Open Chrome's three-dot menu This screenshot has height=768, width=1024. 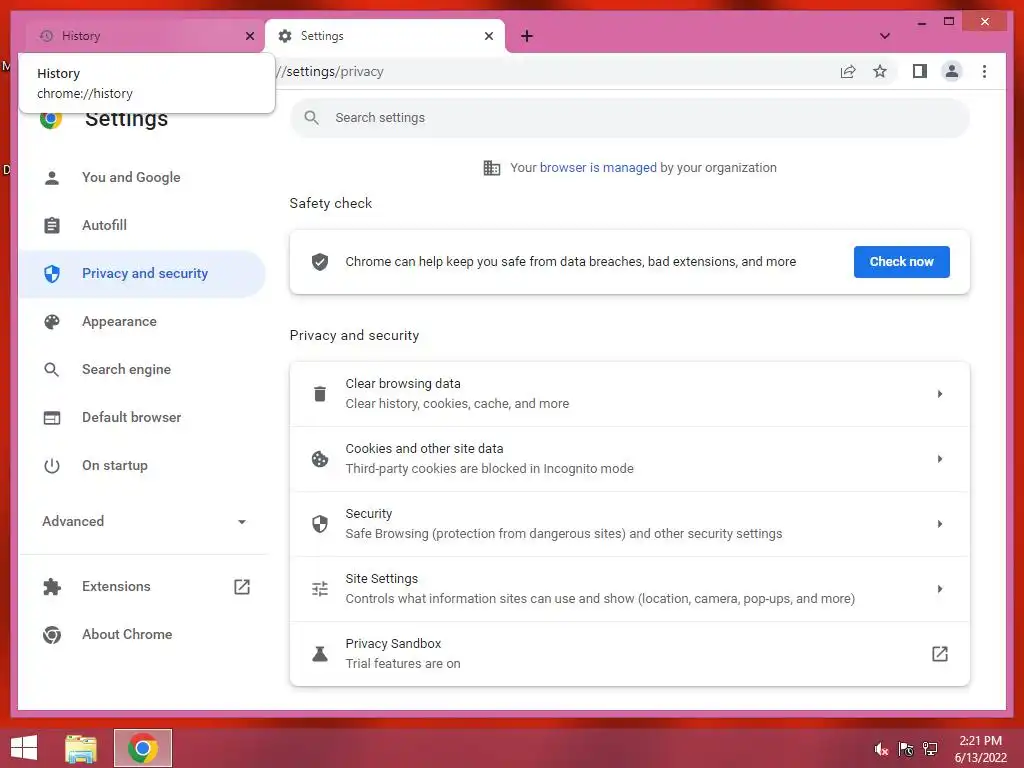tap(984, 71)
